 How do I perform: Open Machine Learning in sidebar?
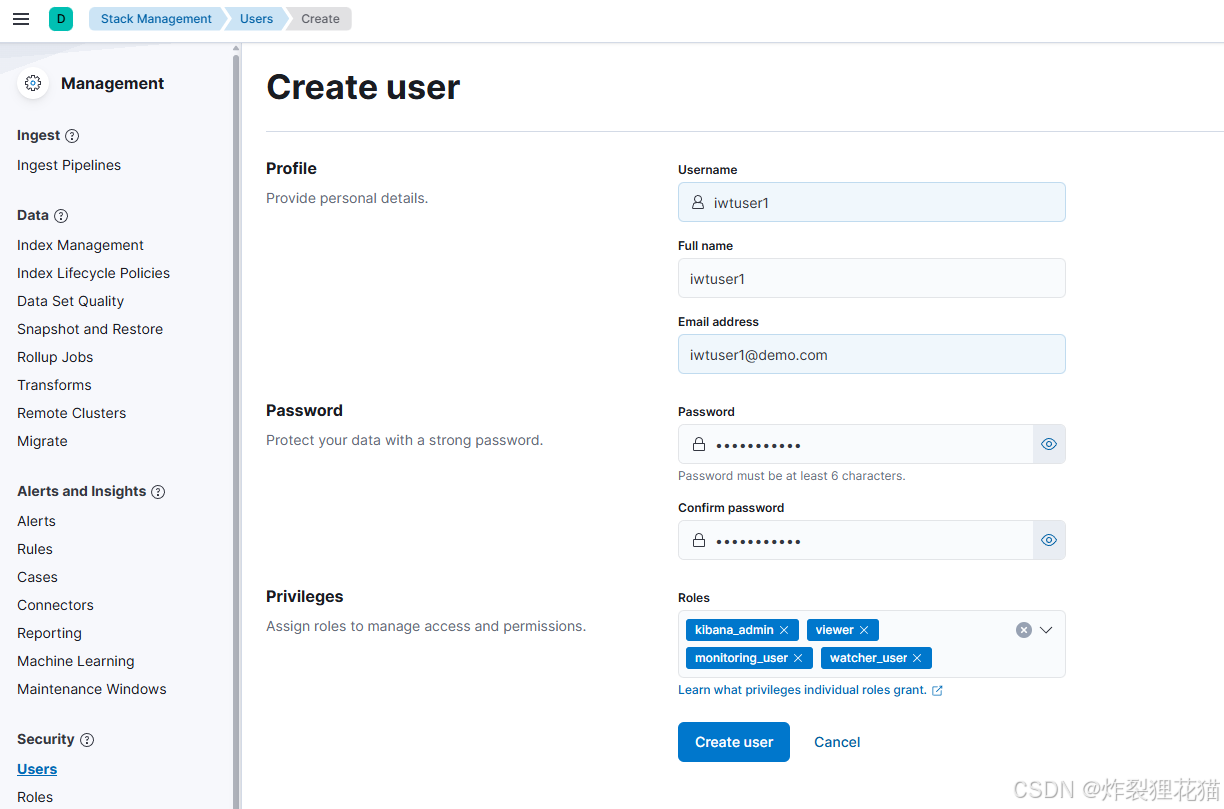[x=75, y=661]
